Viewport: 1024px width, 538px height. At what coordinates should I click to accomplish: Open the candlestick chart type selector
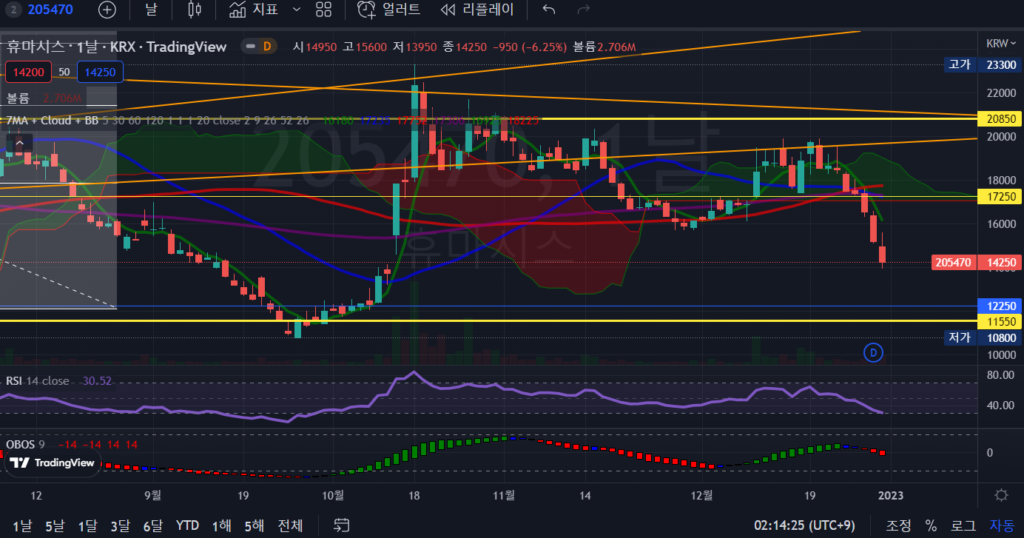click(195, 10)
